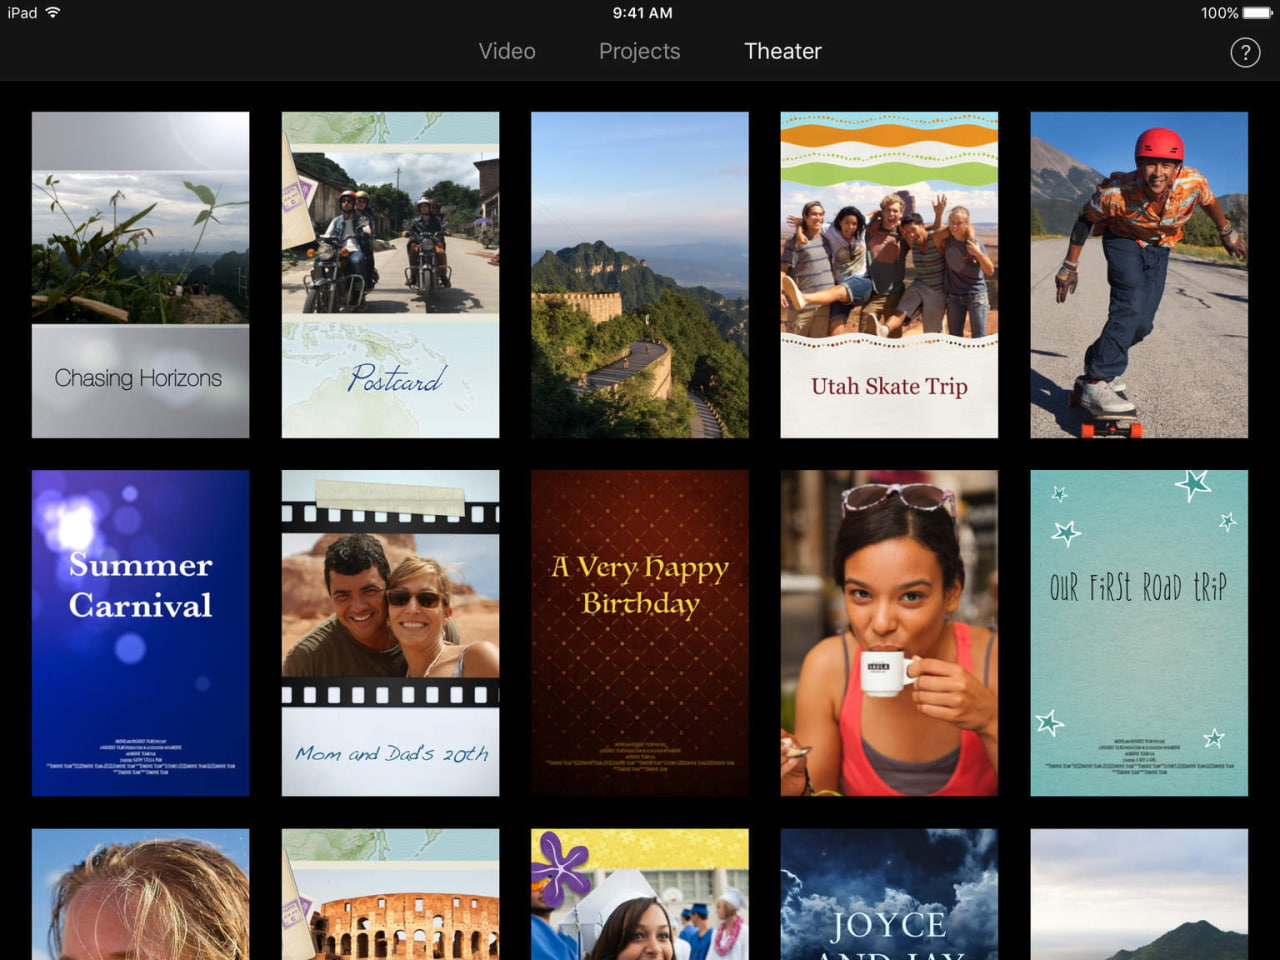This screenshot has width=1280, height=960.
Task: Open A Very Happy Birthday poster
Action: click(640, 633)
